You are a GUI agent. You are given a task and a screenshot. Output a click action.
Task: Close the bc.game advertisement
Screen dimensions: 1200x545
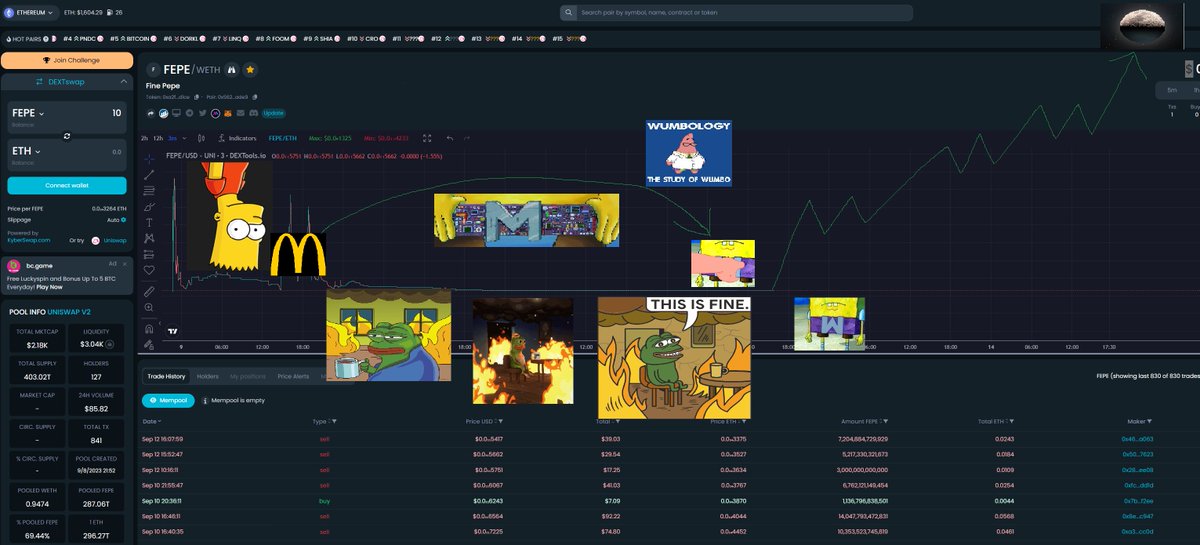pos(125,264)
